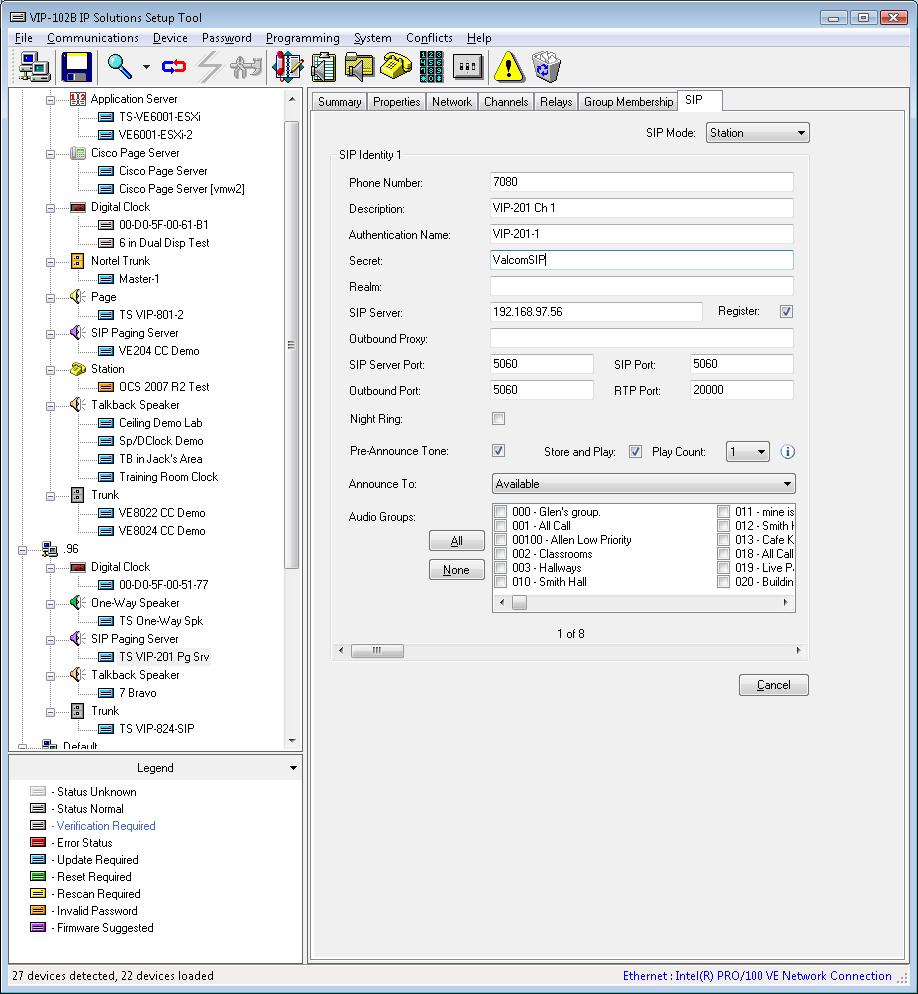Screen dimensions: 918x994
Task: Click the Realm input field
Action: tap(641, 287)
